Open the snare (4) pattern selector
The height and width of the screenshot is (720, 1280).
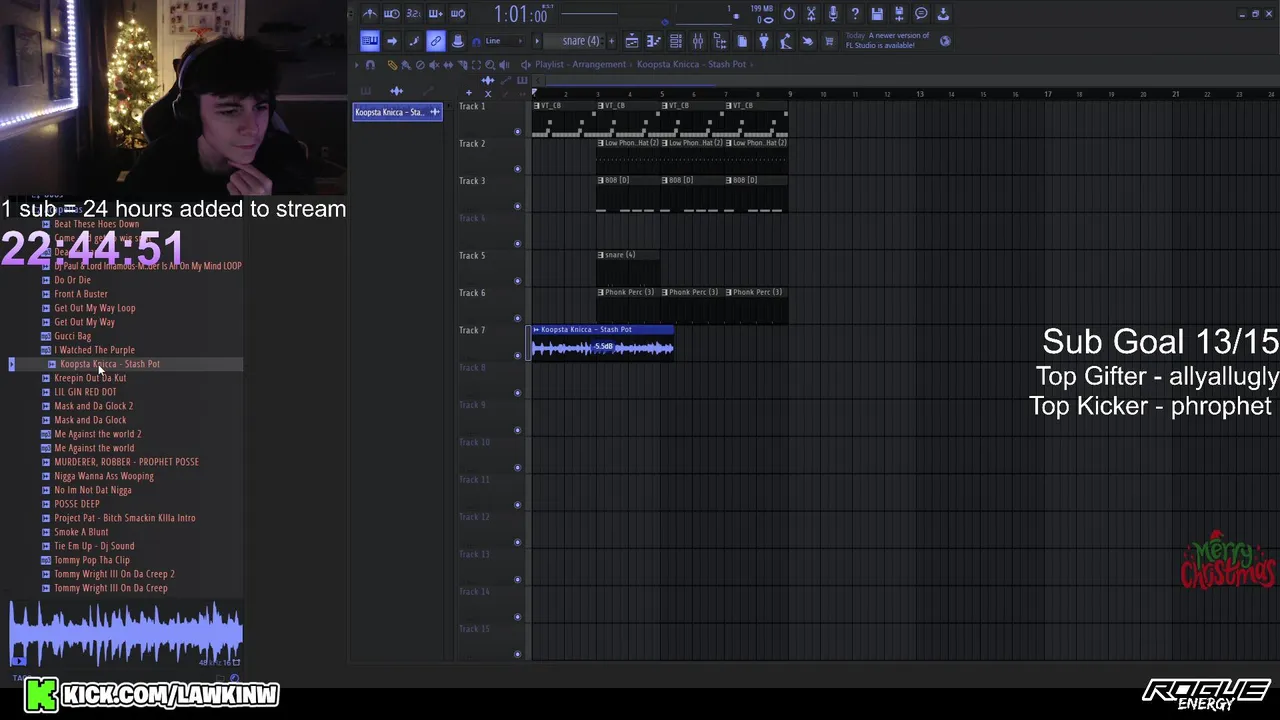[579, 41]
